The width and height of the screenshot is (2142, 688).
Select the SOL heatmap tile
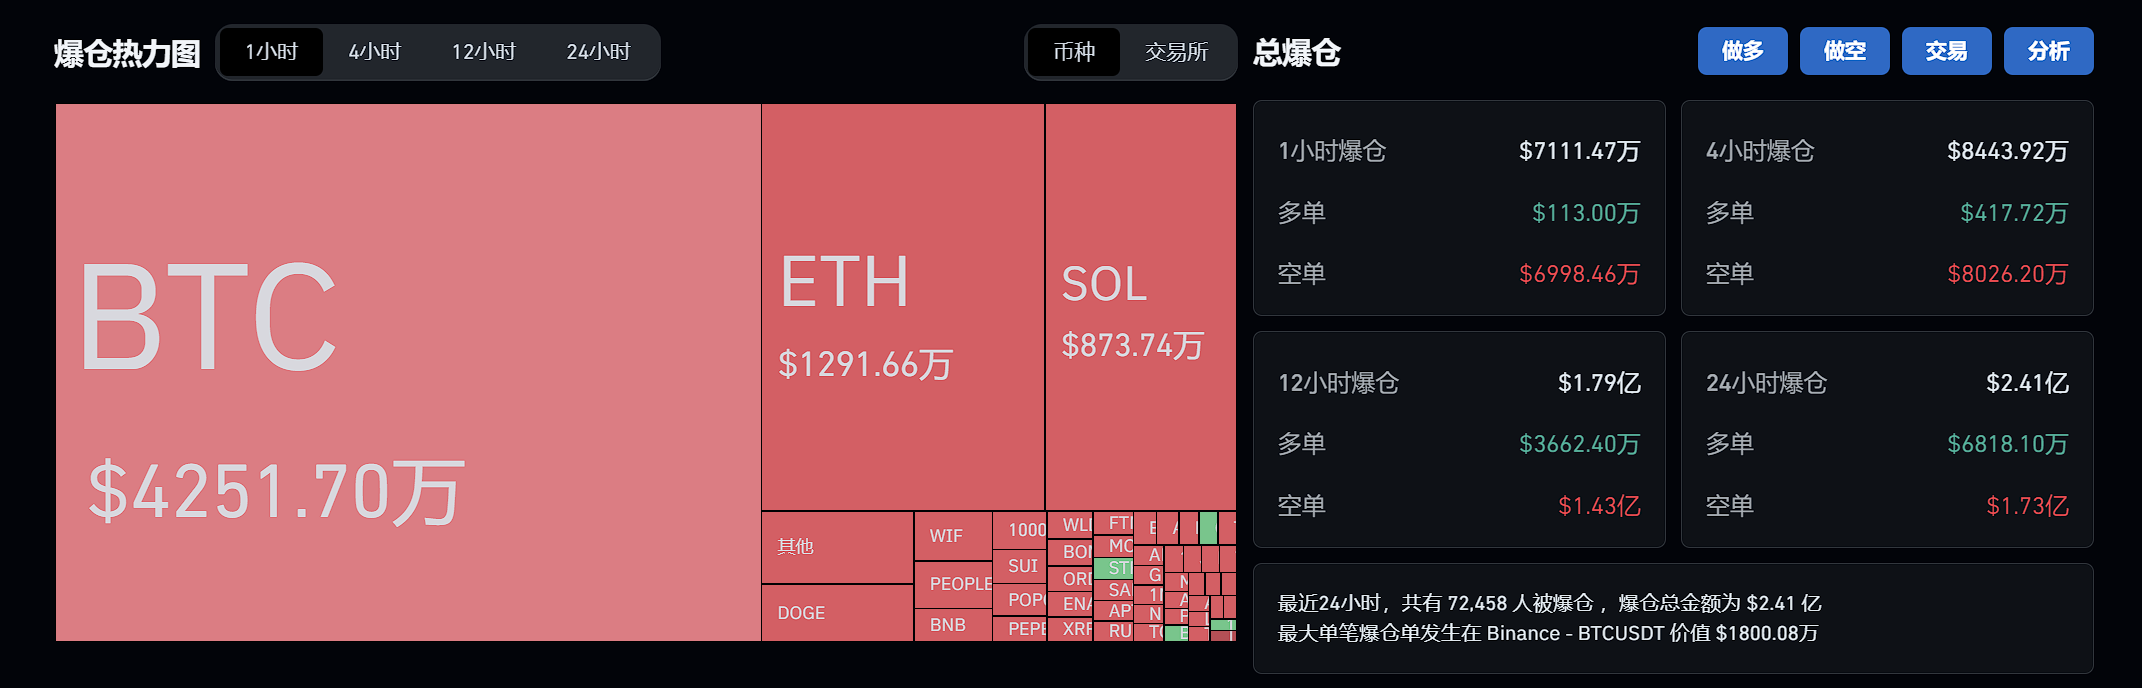pyautogui.click(x=1141, y=307)
